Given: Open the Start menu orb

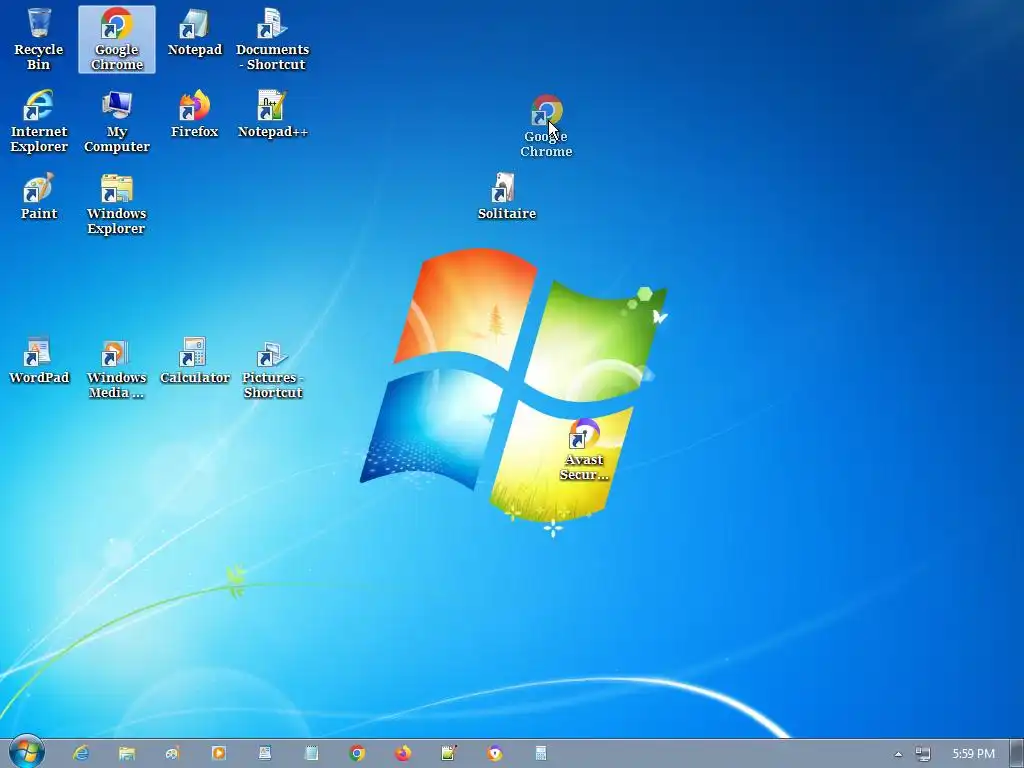Looking at the screenshot, I should coord(27,752).
